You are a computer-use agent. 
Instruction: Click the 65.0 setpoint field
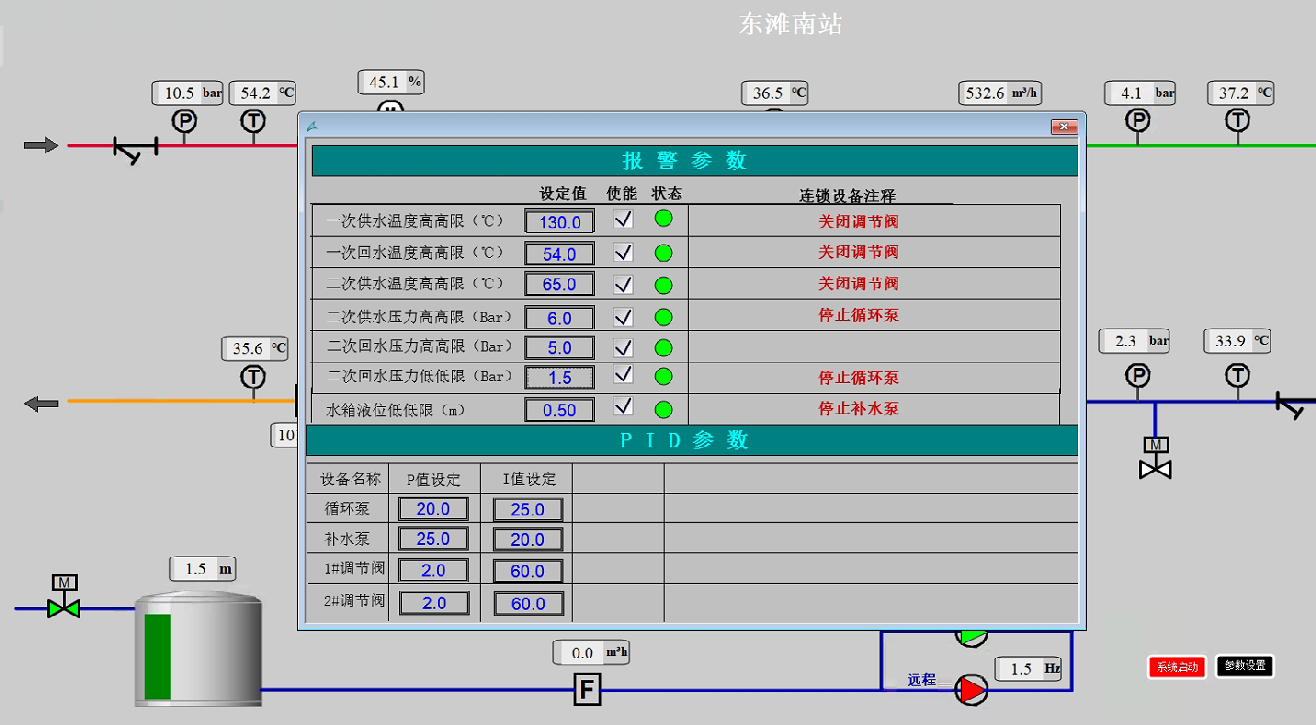tap(559, 284)
